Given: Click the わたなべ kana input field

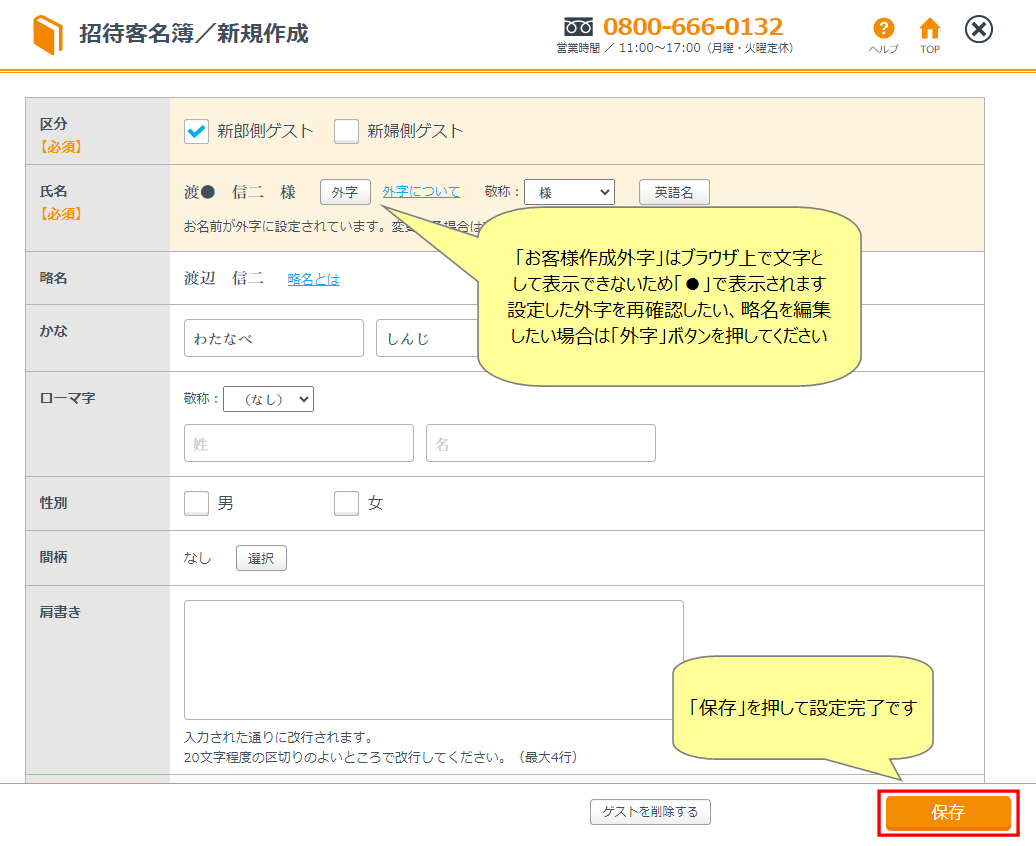Looking at the screenshot, I should tap(273, 339).
